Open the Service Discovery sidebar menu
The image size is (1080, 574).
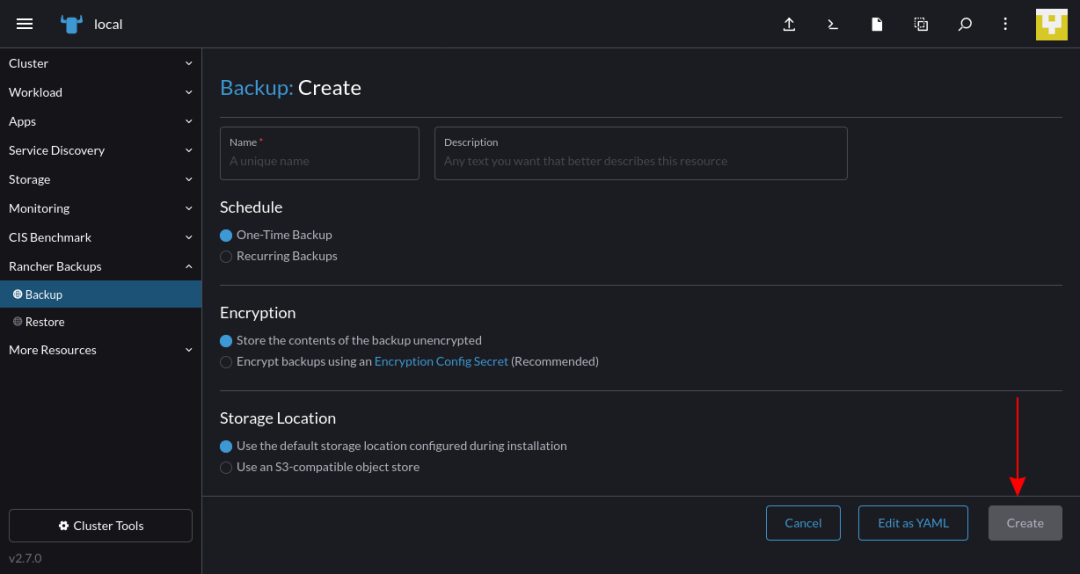click(101, 150)
